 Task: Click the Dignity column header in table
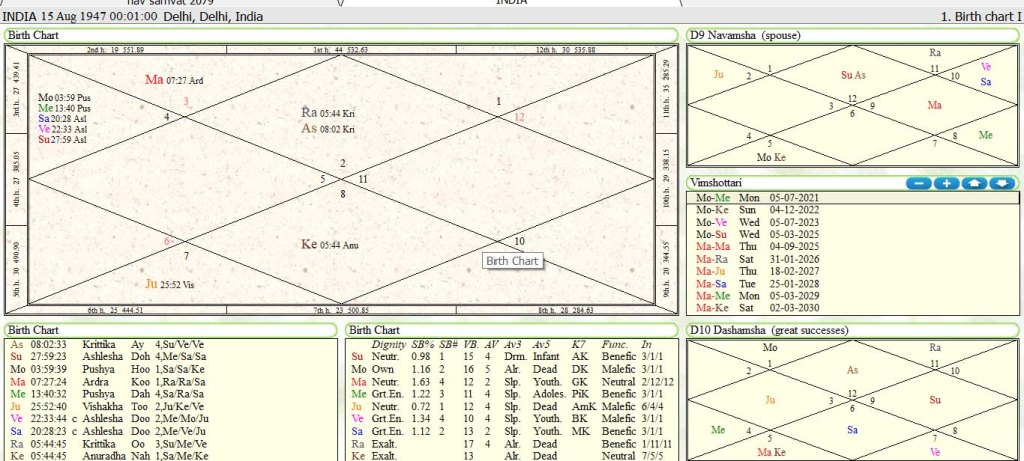(388, 344)
